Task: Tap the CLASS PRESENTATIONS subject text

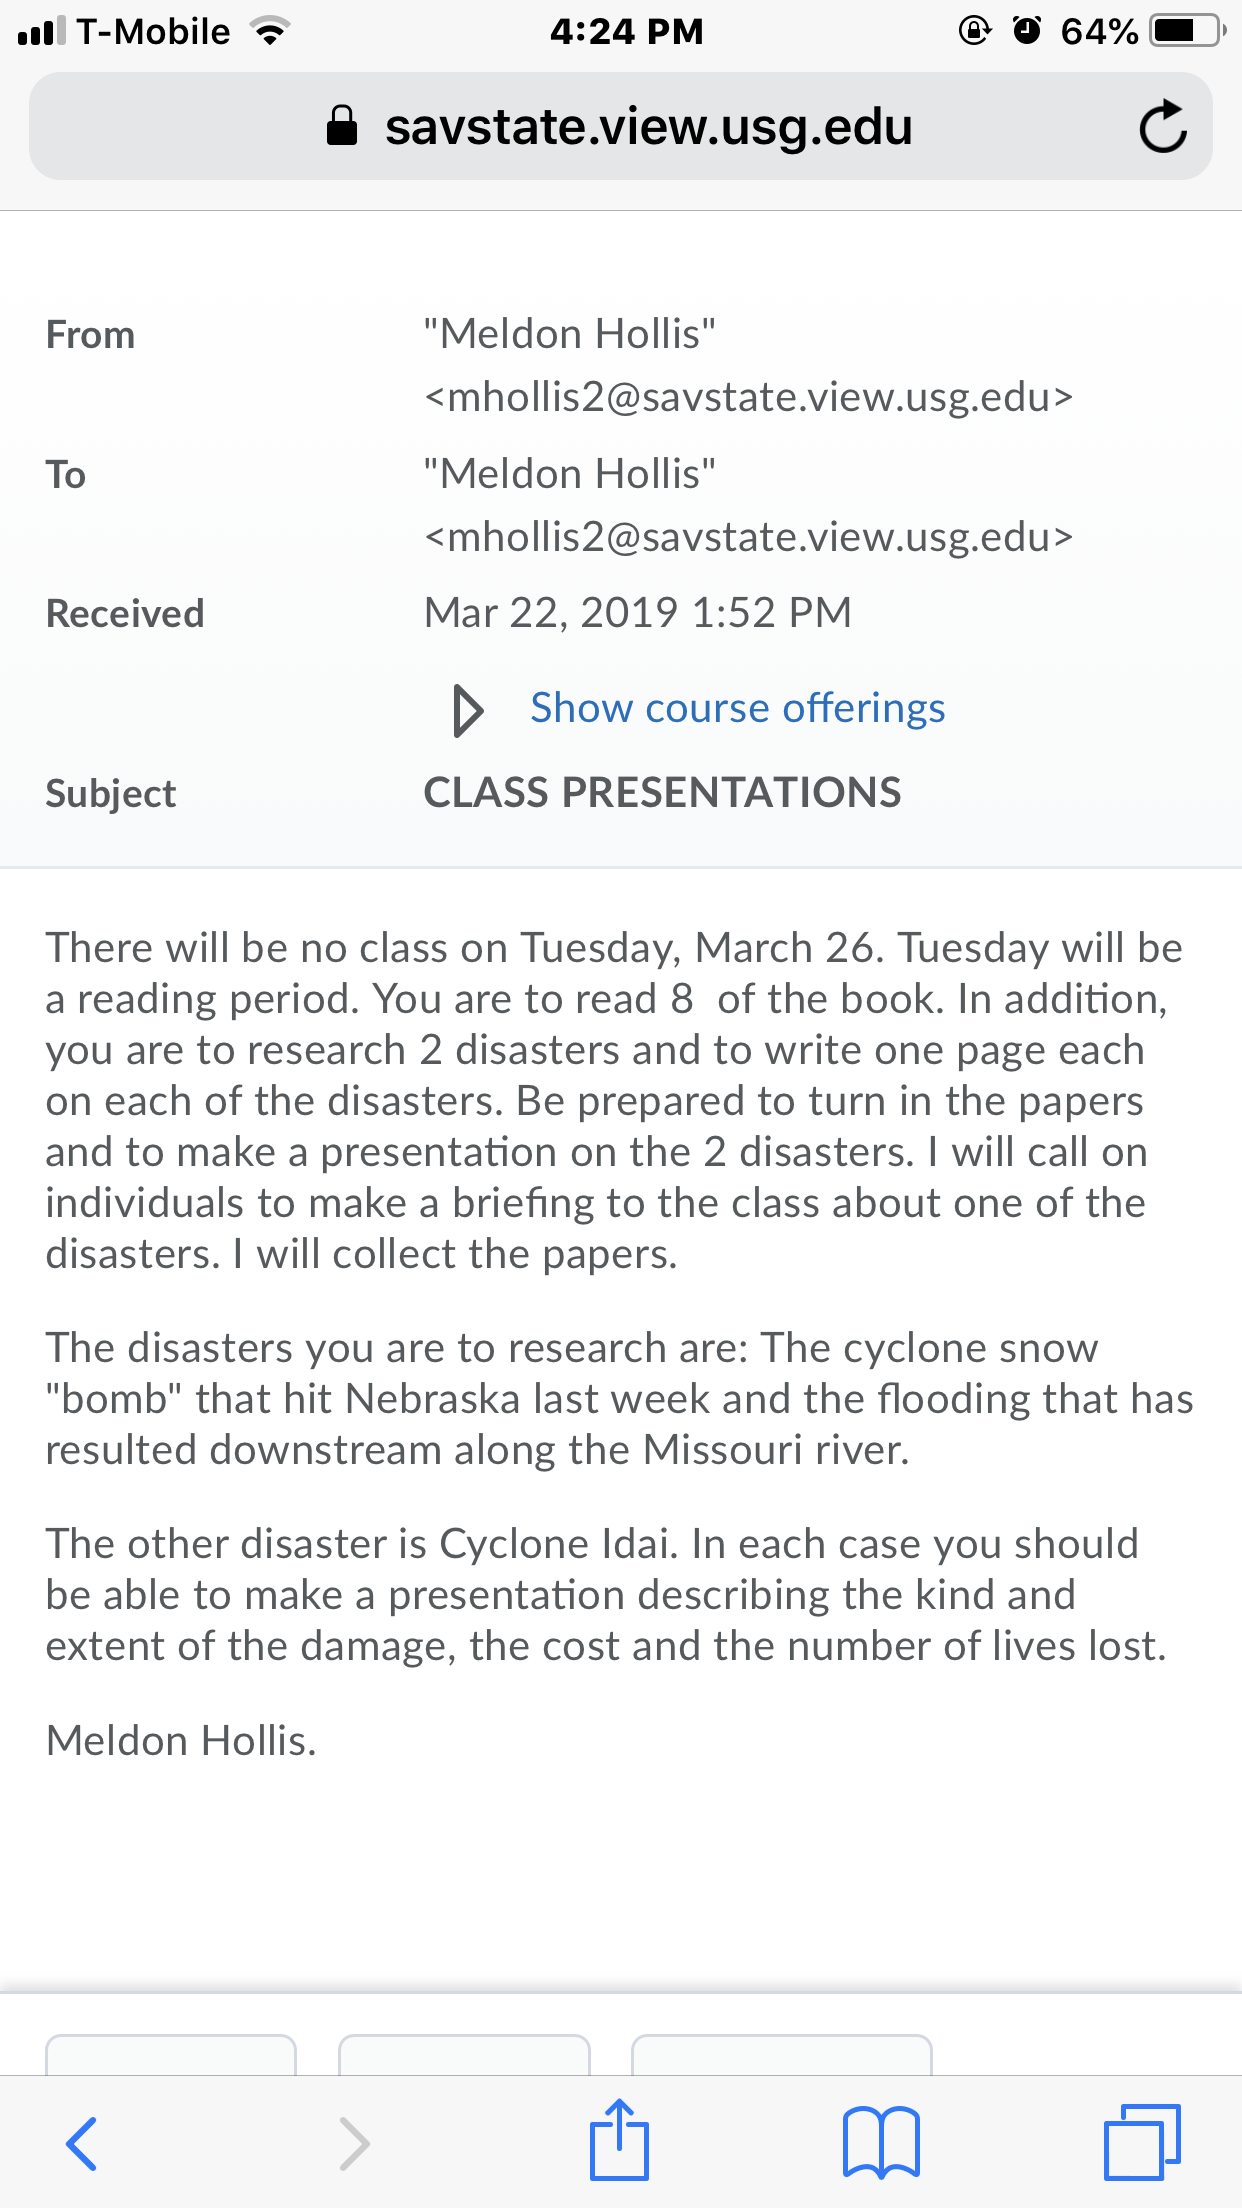Action: [662, 792]
